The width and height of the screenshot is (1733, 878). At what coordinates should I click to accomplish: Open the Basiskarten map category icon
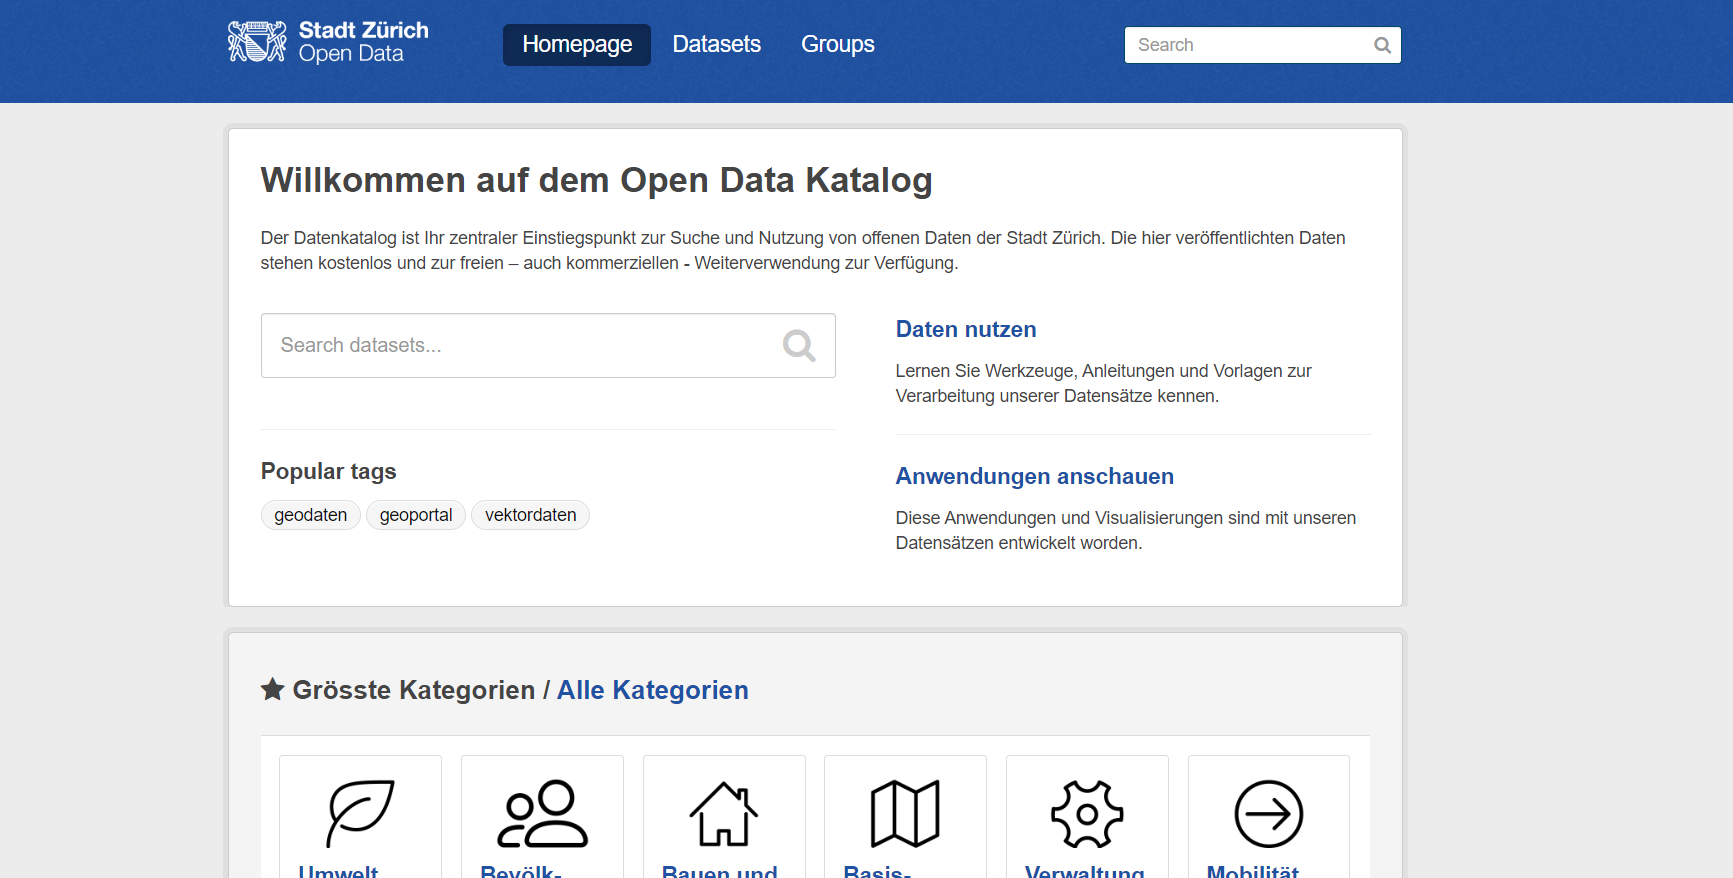[905, 813]
